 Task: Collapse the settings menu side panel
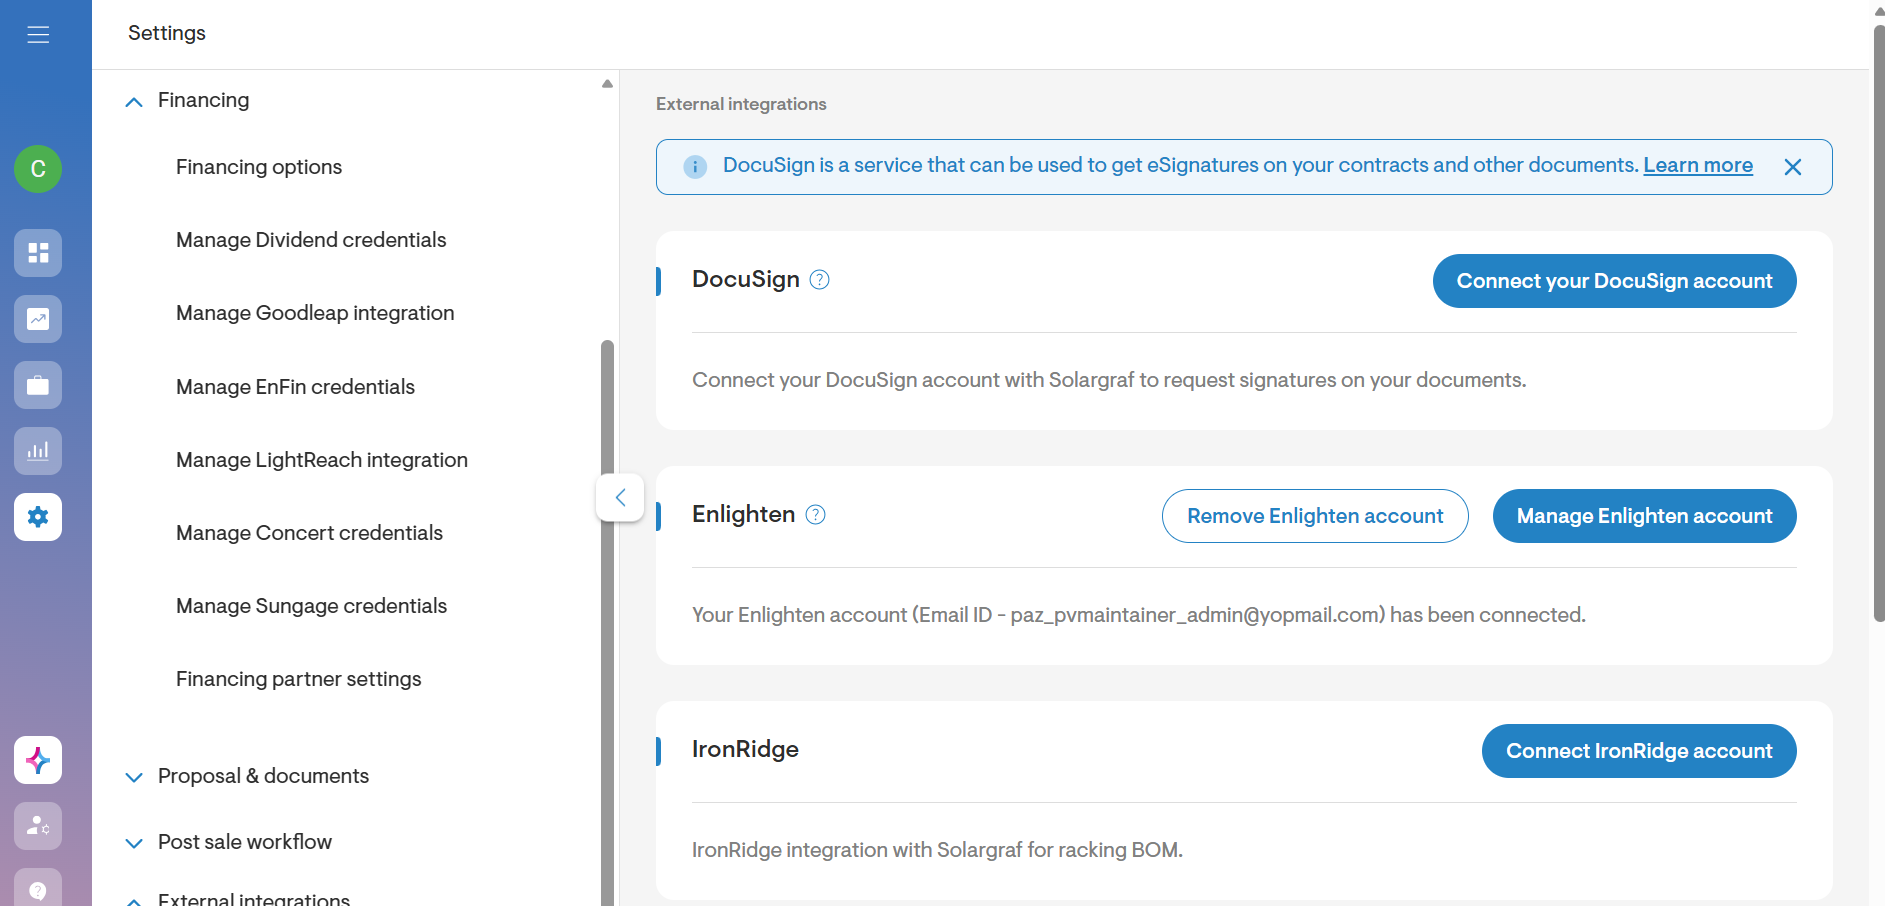(620, 497)
